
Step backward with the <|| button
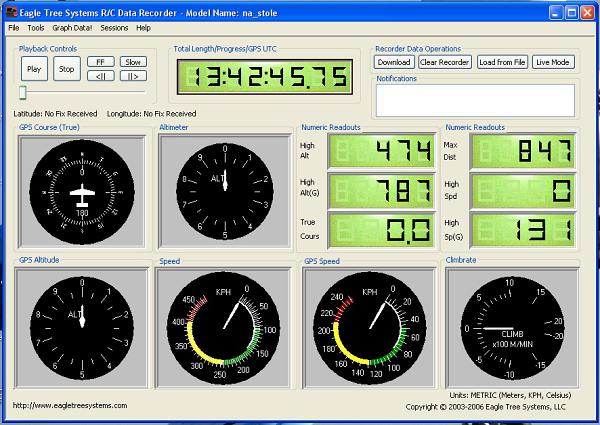[99, 76]
